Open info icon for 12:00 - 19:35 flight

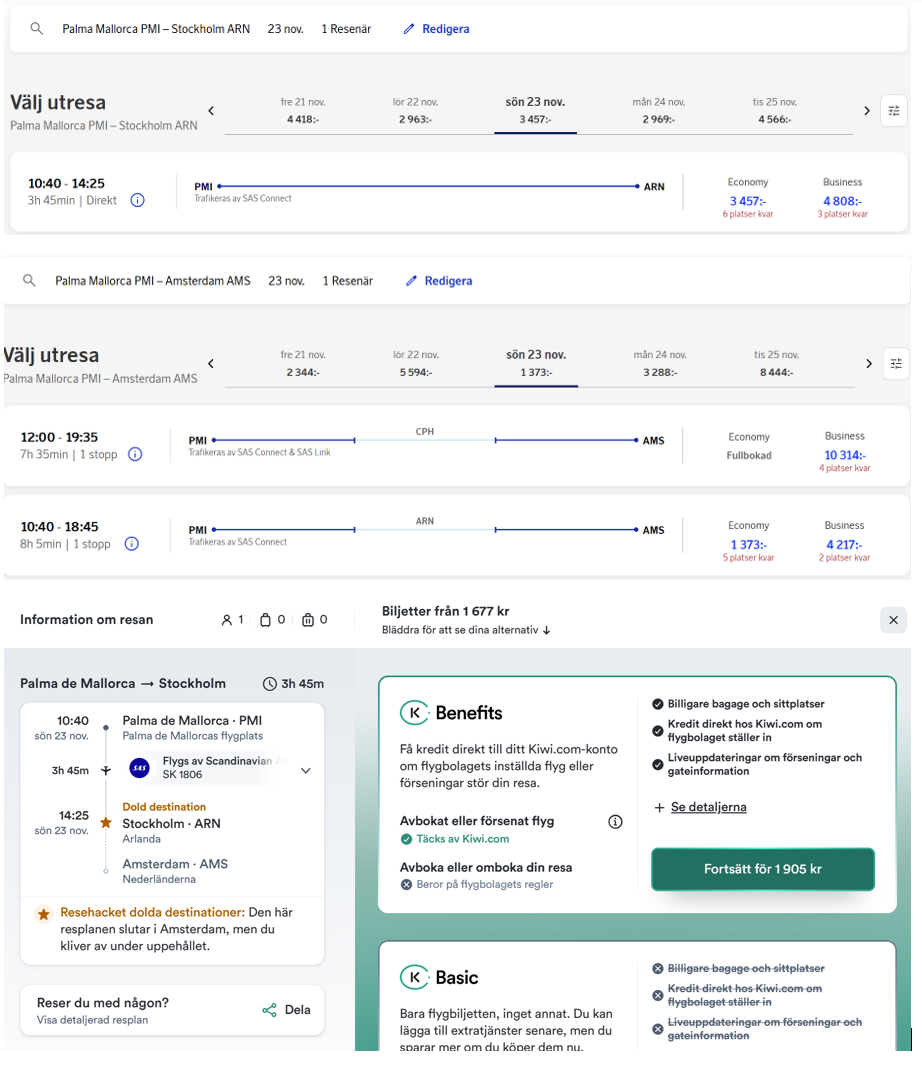point(135,454)
